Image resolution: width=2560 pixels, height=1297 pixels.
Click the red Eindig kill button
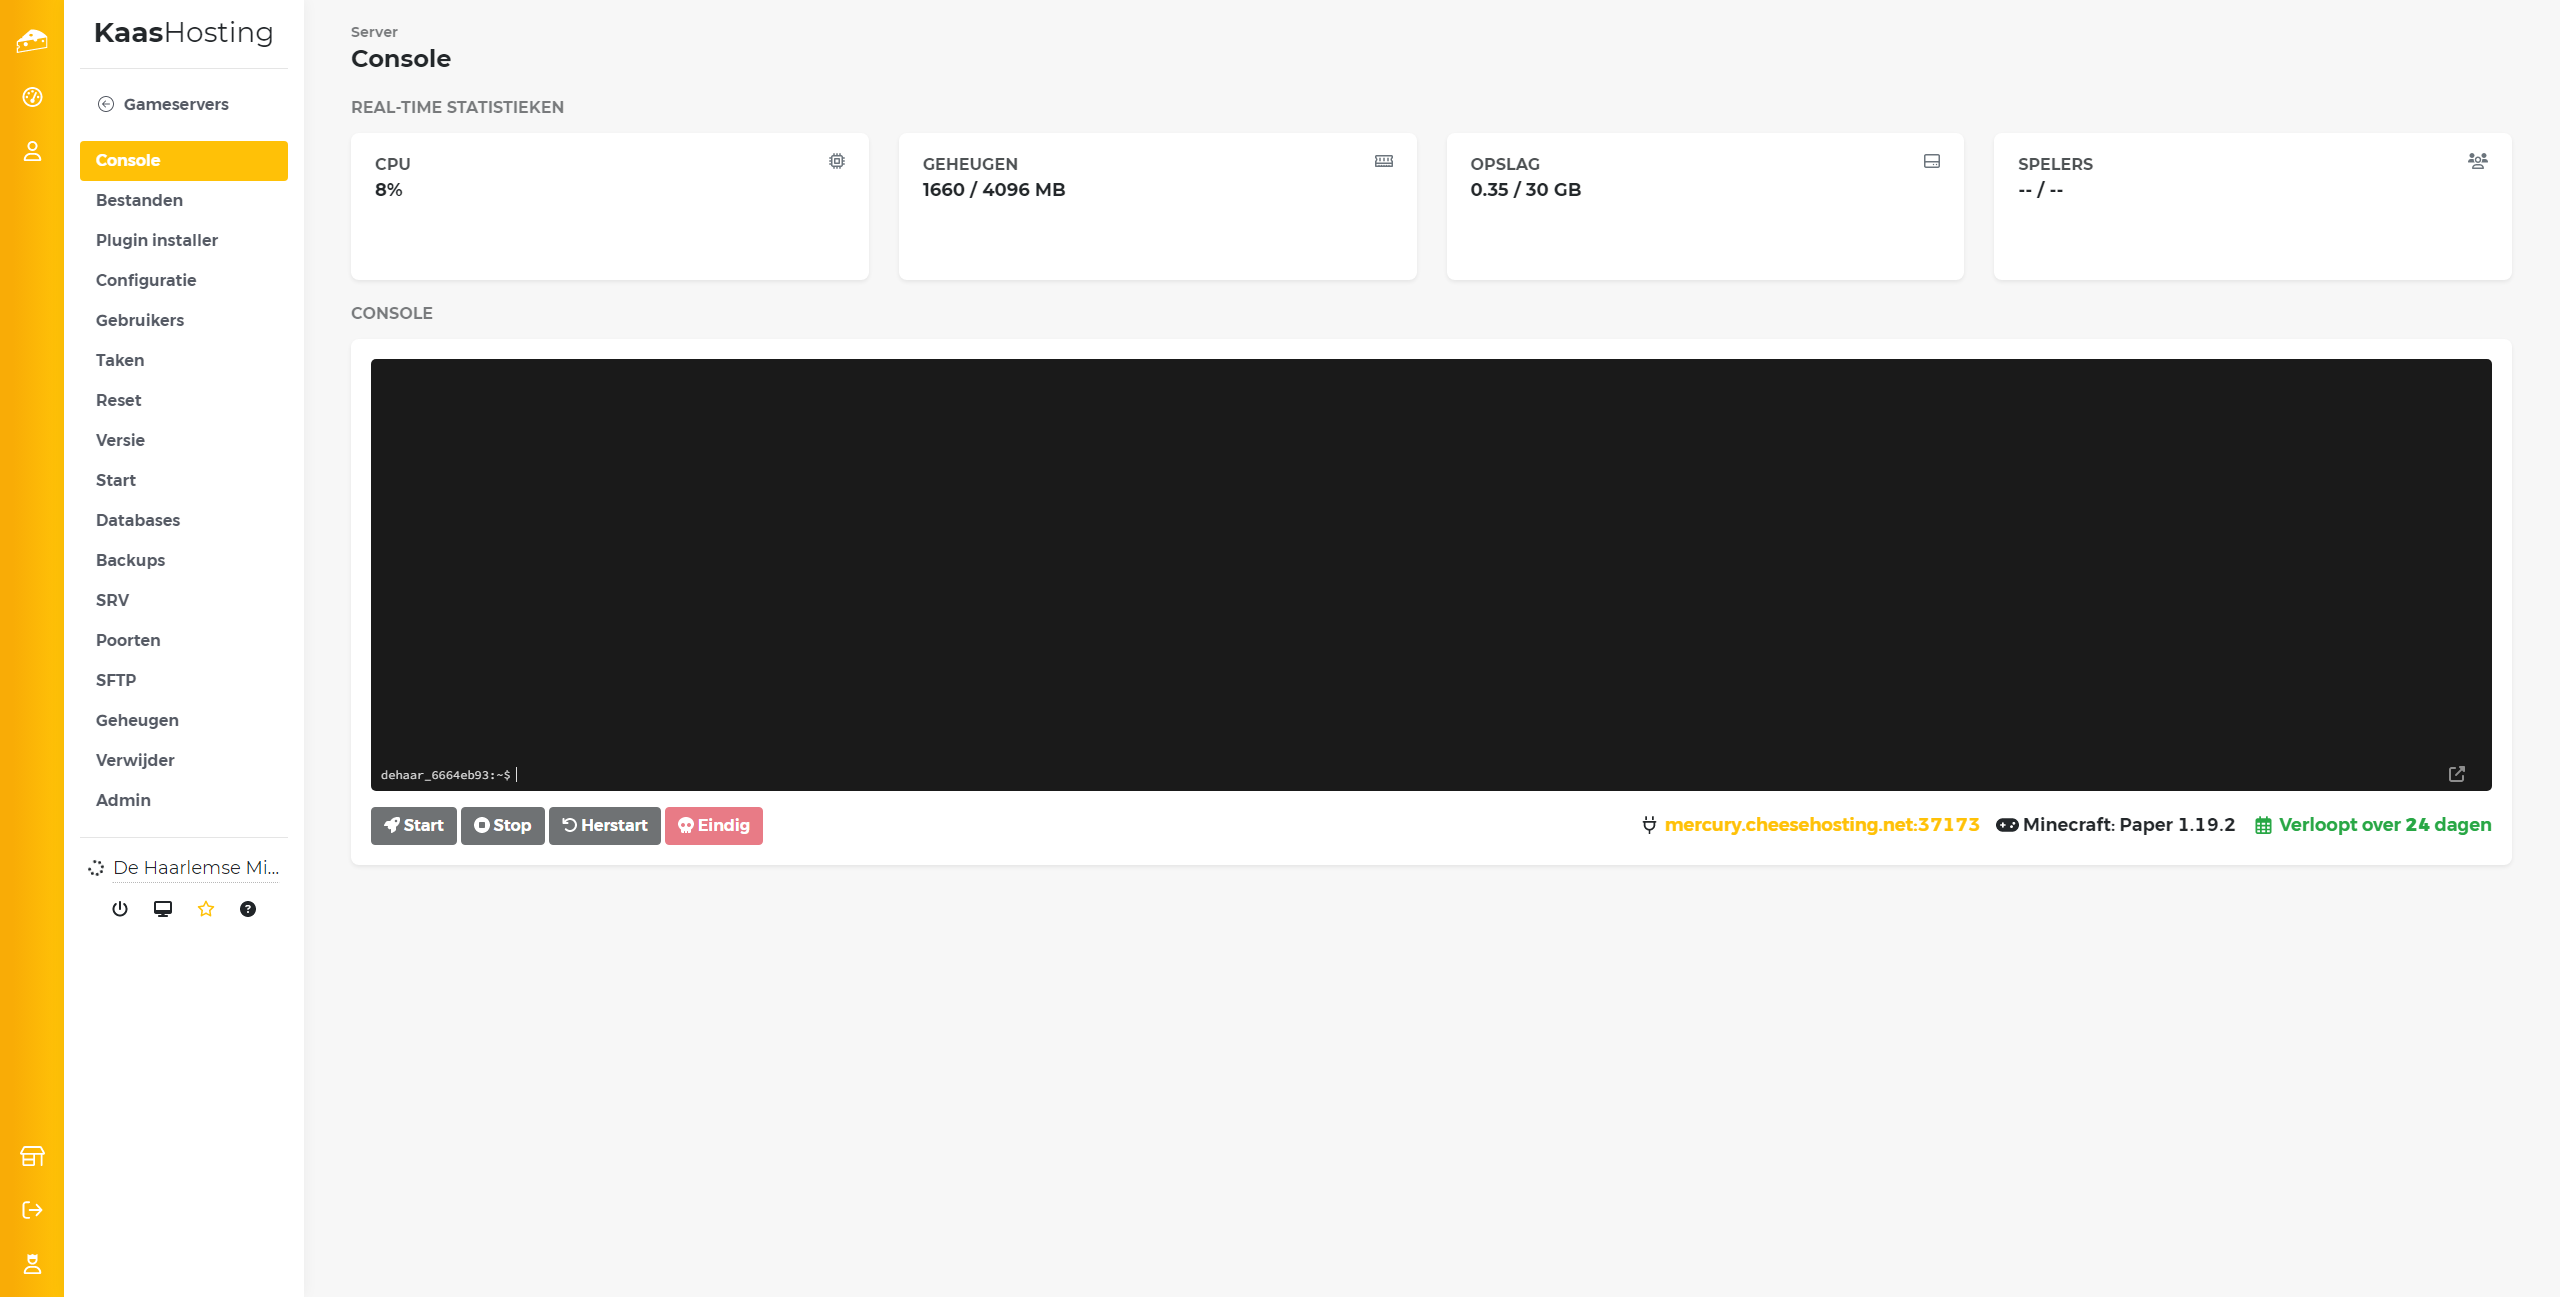point(713,826)
